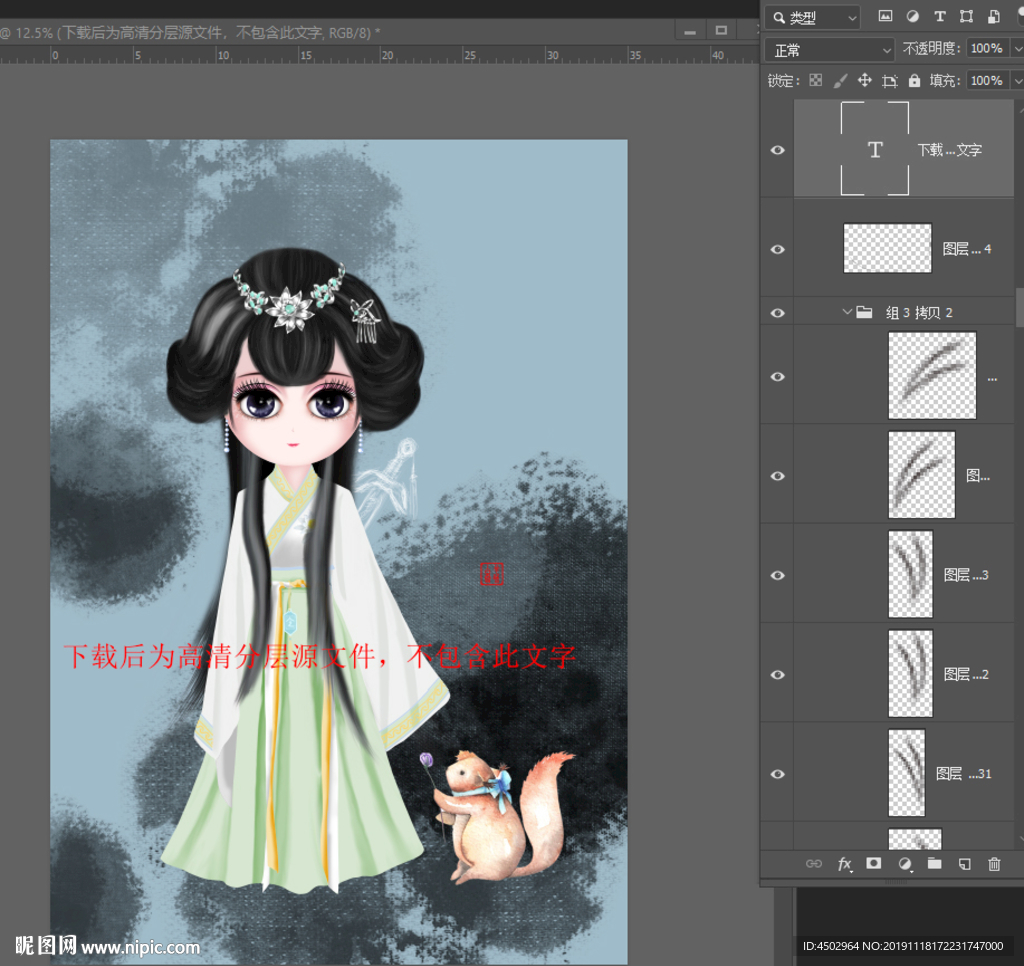Lock all layer attributes
Viewport: 1024px width, 966px height.
coord(914,80)
